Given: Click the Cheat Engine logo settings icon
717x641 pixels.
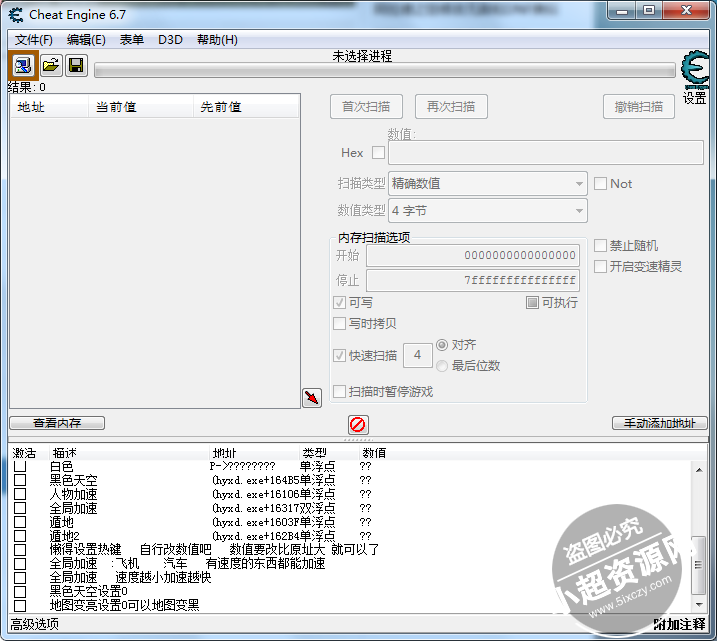Looking at the screenshot, I should (695, 69).
